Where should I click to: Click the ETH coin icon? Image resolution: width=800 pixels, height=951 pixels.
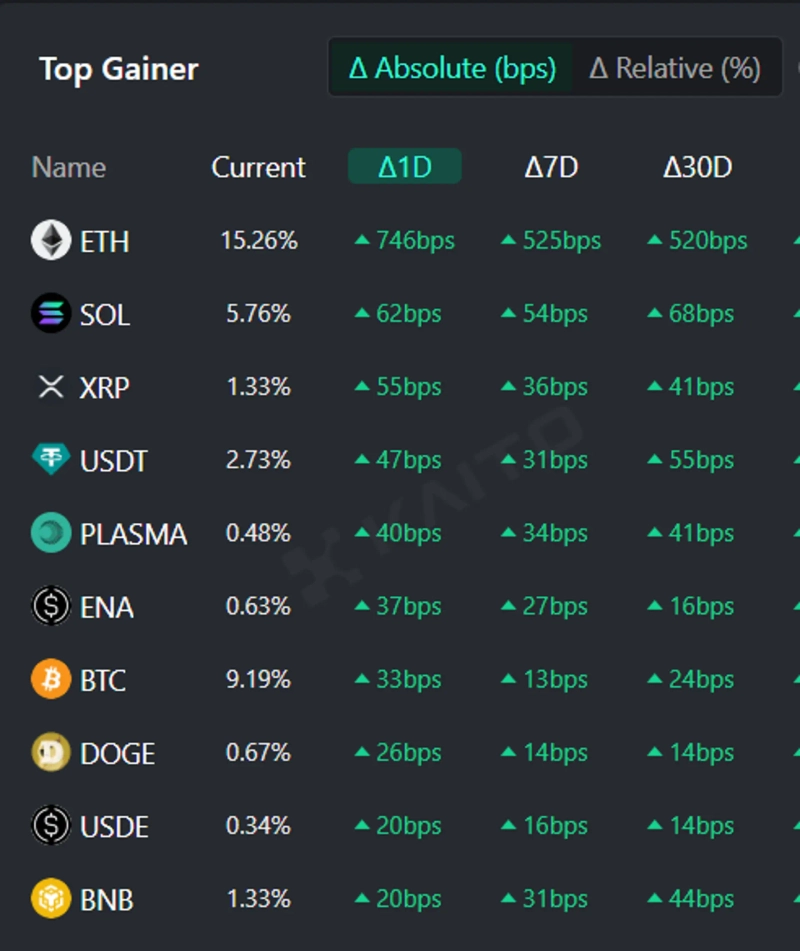(51, 241)
